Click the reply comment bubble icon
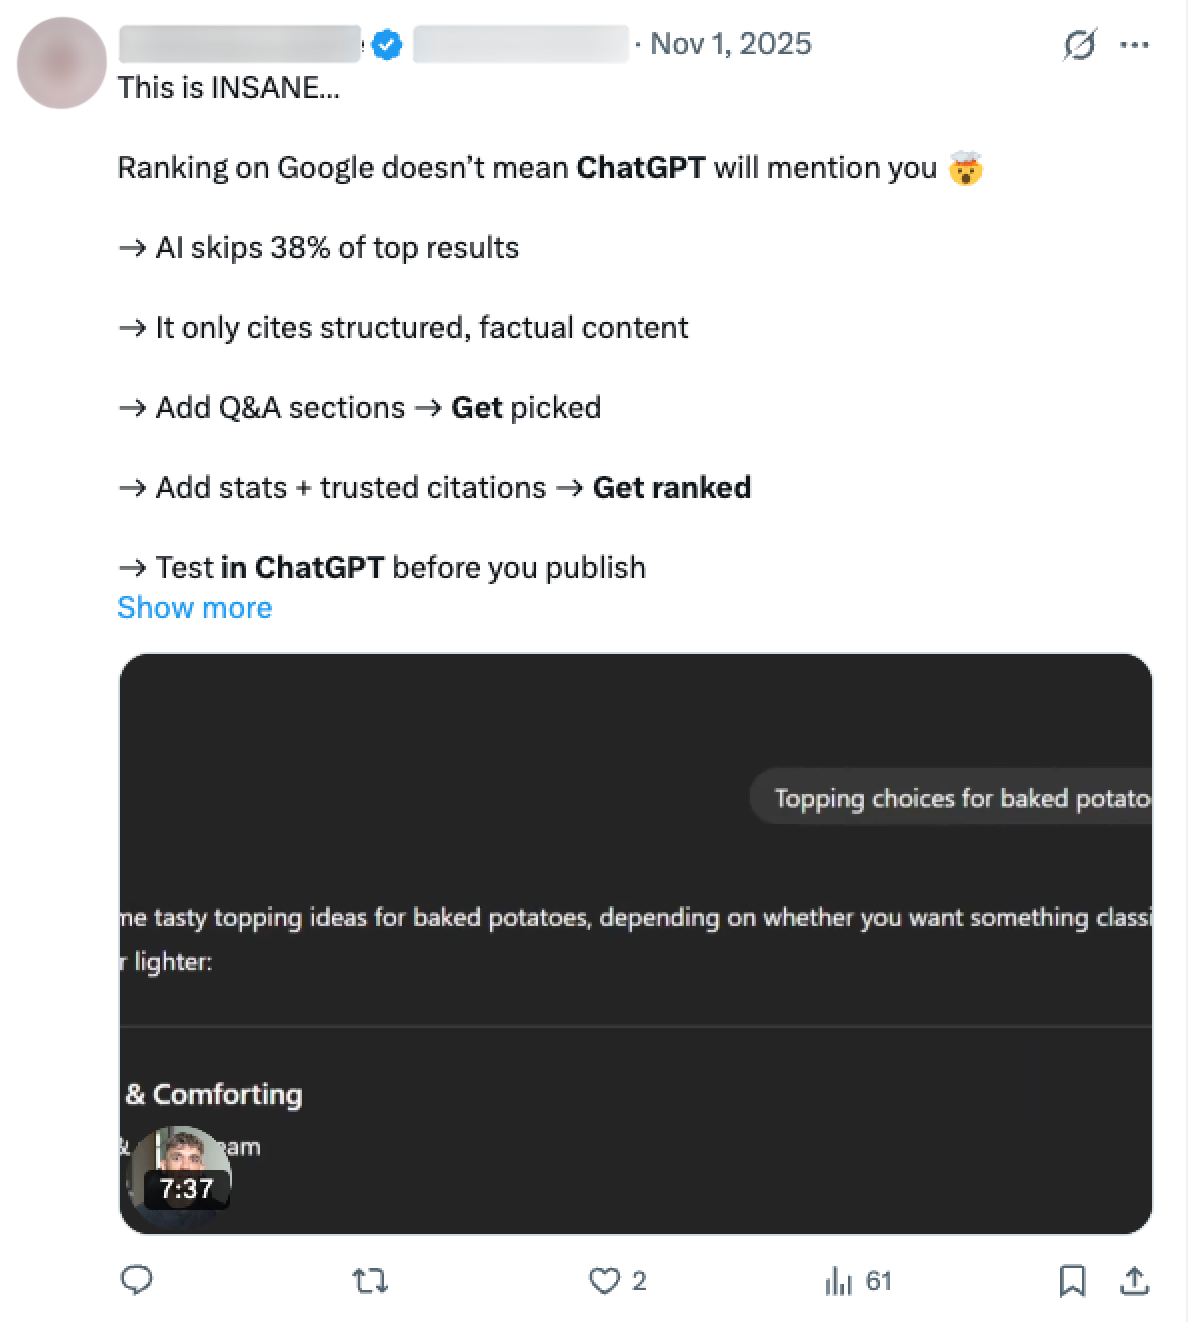Screen dimensions: 1192x1322 pos(136,1280)
